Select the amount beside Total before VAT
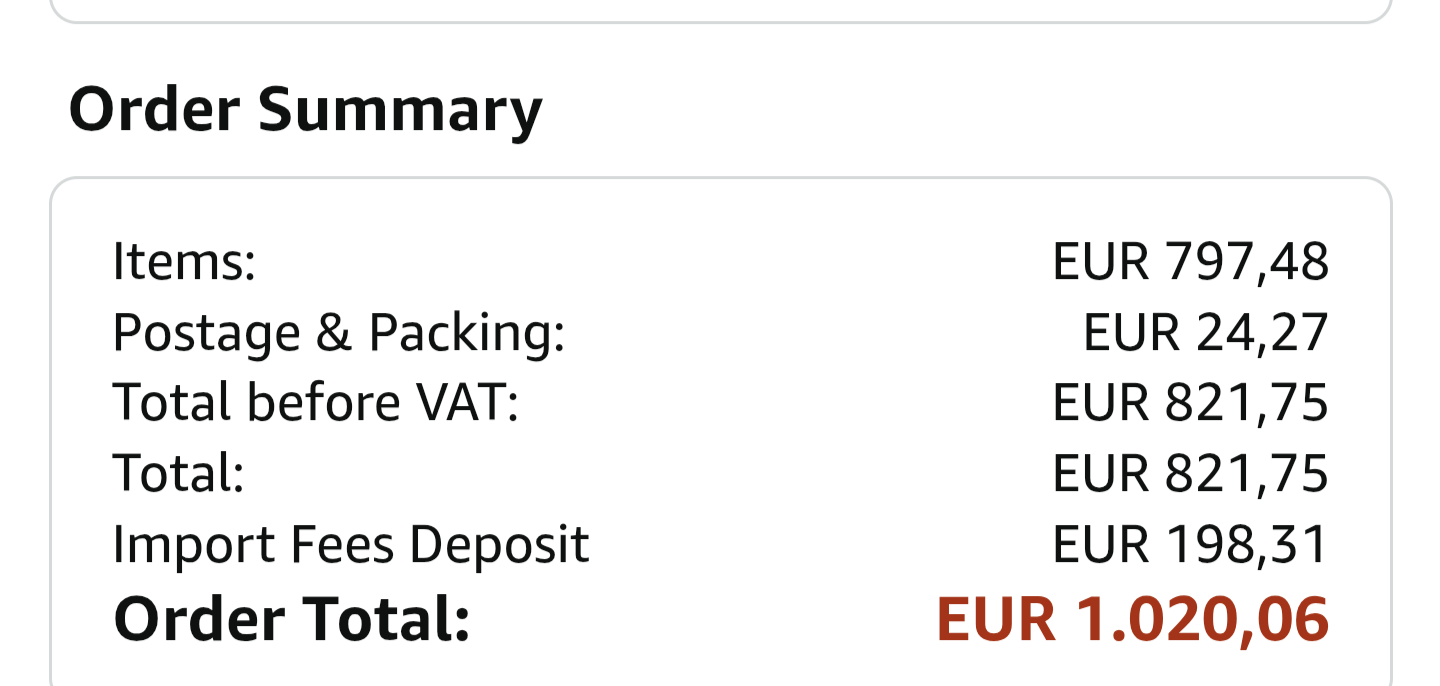The image size is (1440, 686). [1190, 402]
